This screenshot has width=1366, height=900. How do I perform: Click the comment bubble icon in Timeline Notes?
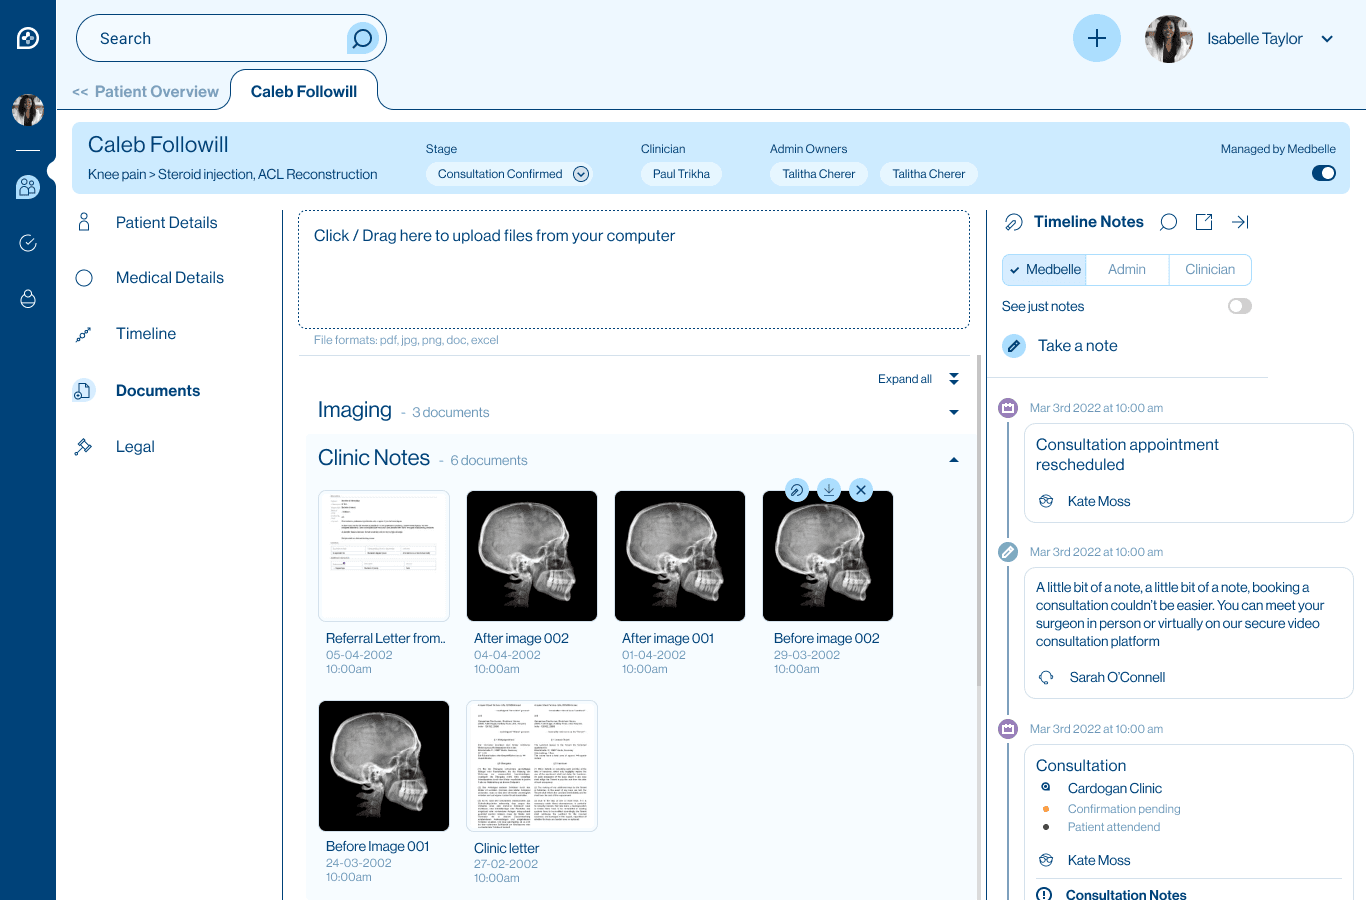pos(1168,222)
